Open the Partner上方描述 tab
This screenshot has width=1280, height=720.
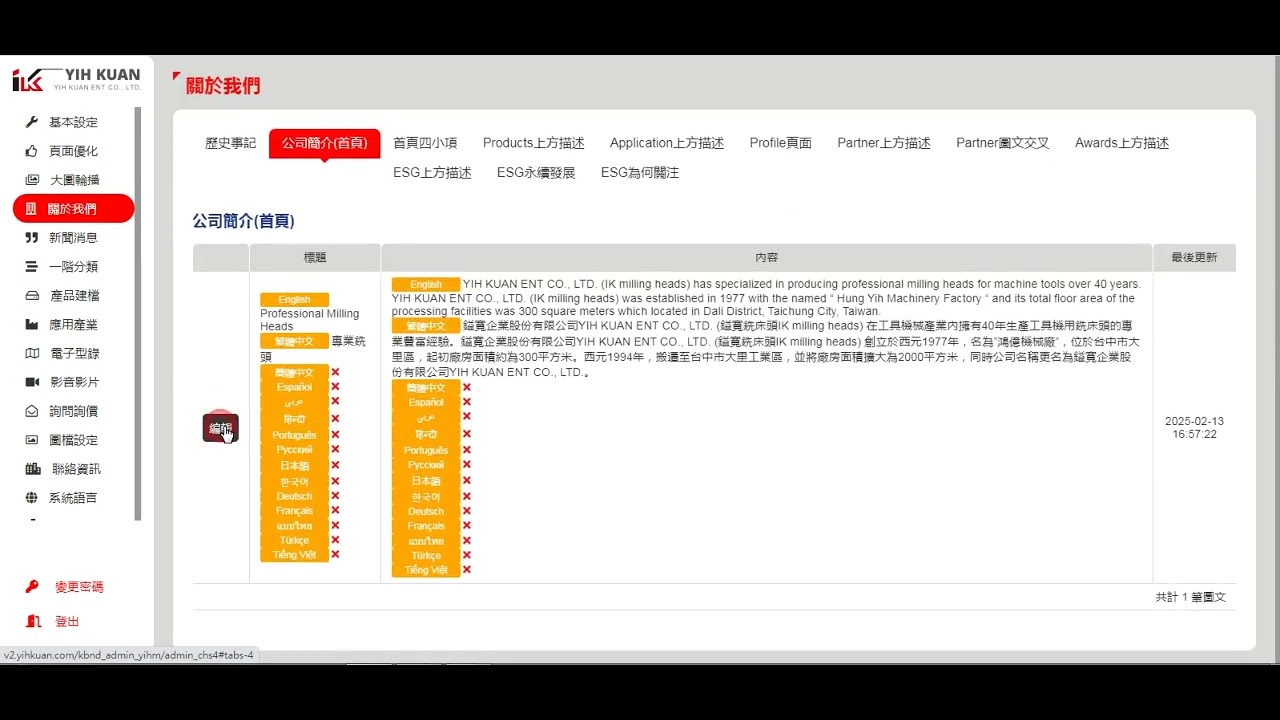pos(884,143)
